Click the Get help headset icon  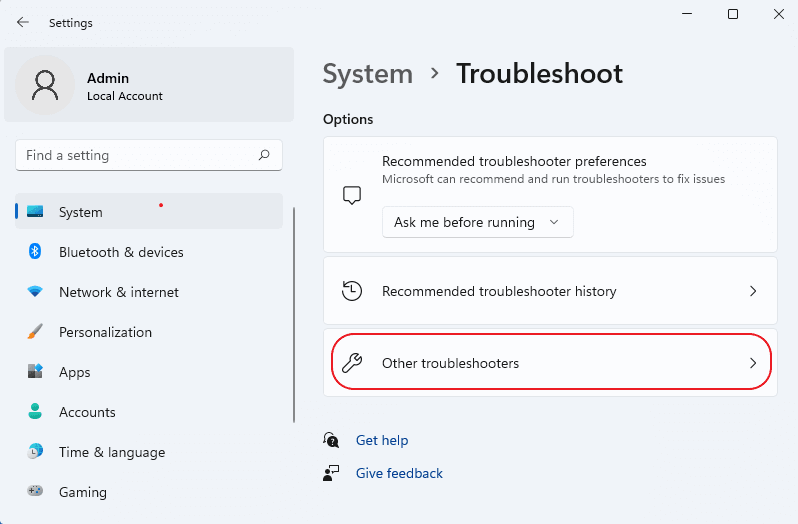tap(331, 440)
